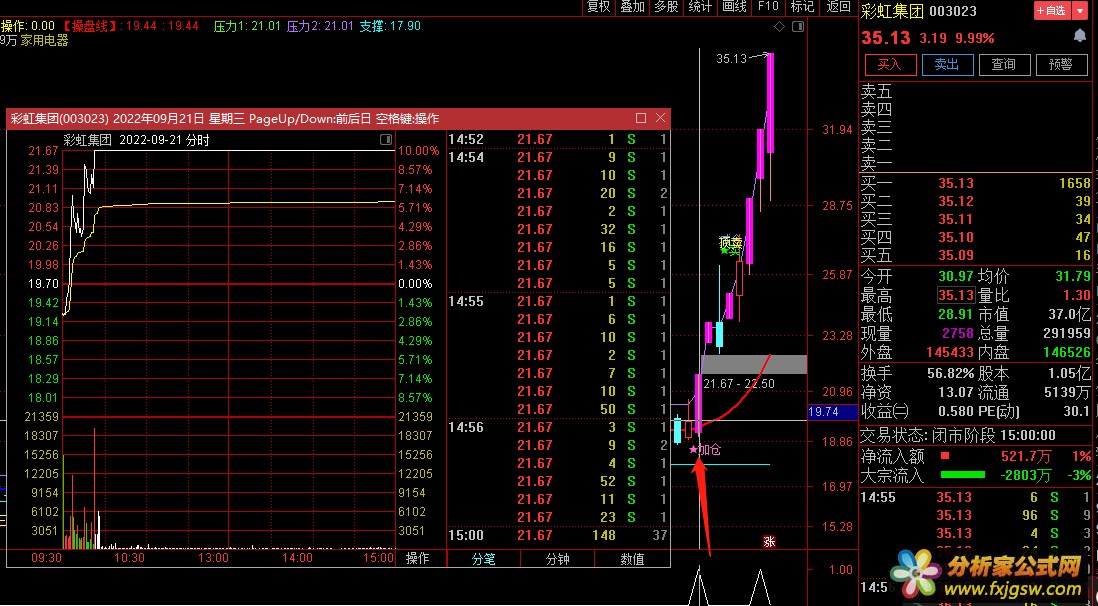This screenshot has width=1098, height=606.
Task: Click the 今开 value 30.97
Action: click(956, 277)
